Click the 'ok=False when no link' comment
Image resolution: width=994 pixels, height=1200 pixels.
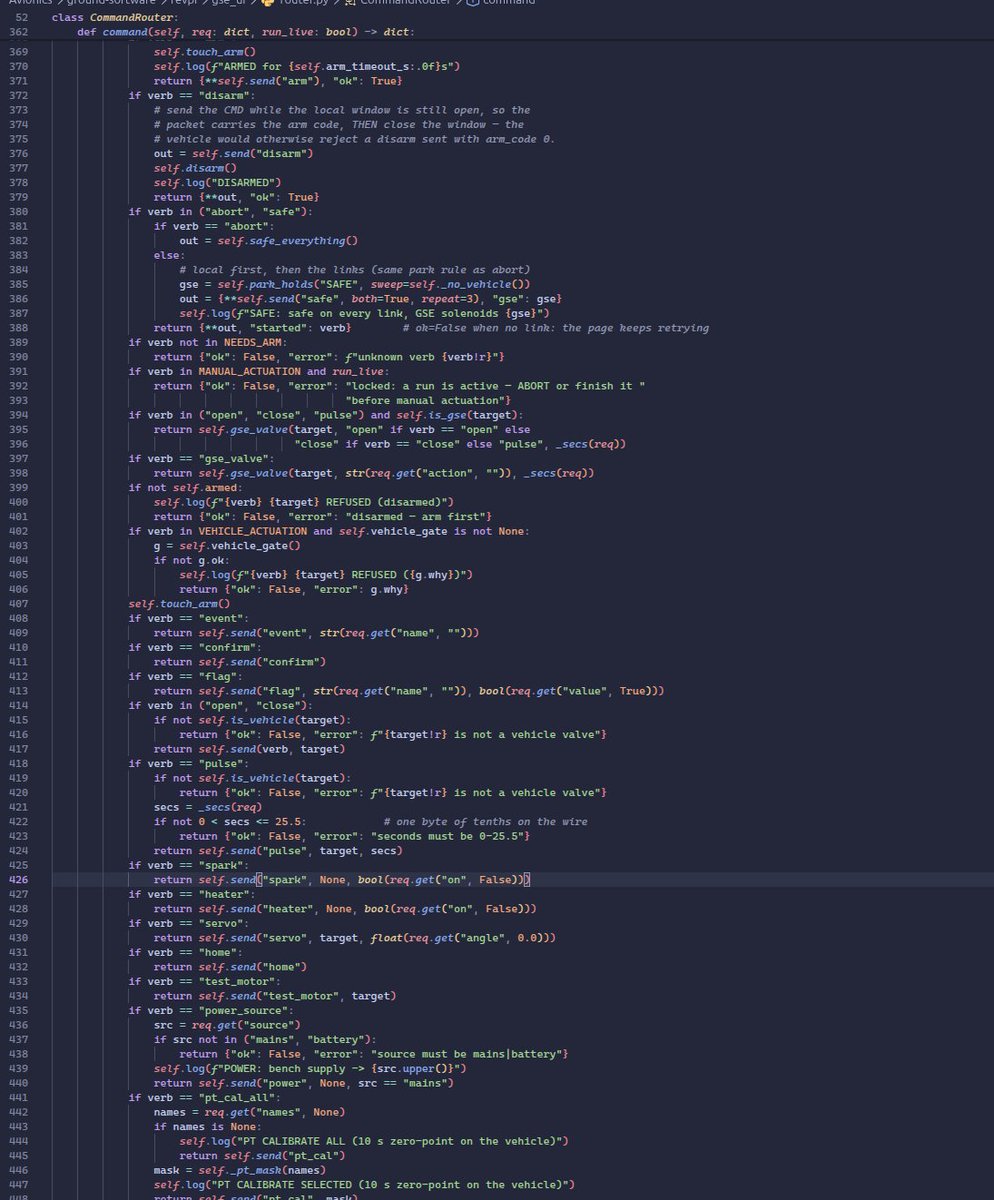coord(556,328)
